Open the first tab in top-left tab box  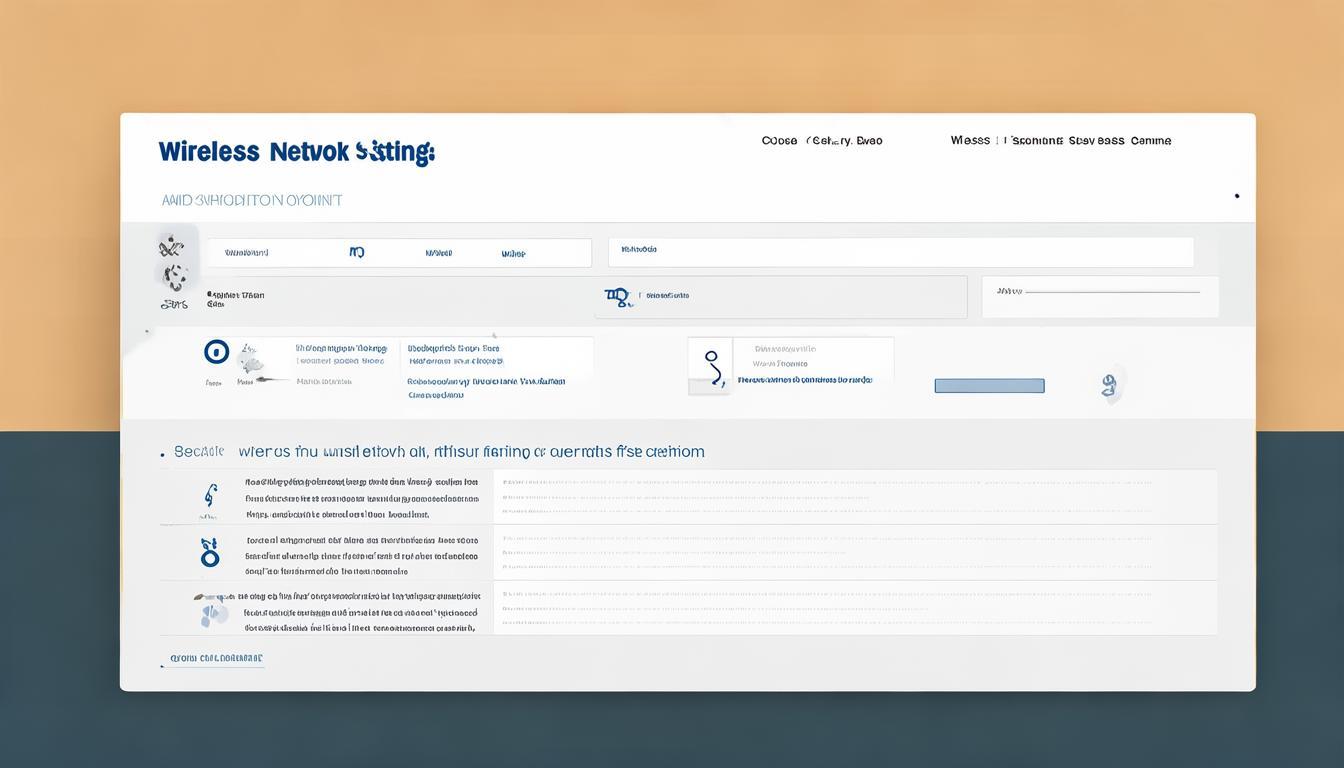(247, 253)
